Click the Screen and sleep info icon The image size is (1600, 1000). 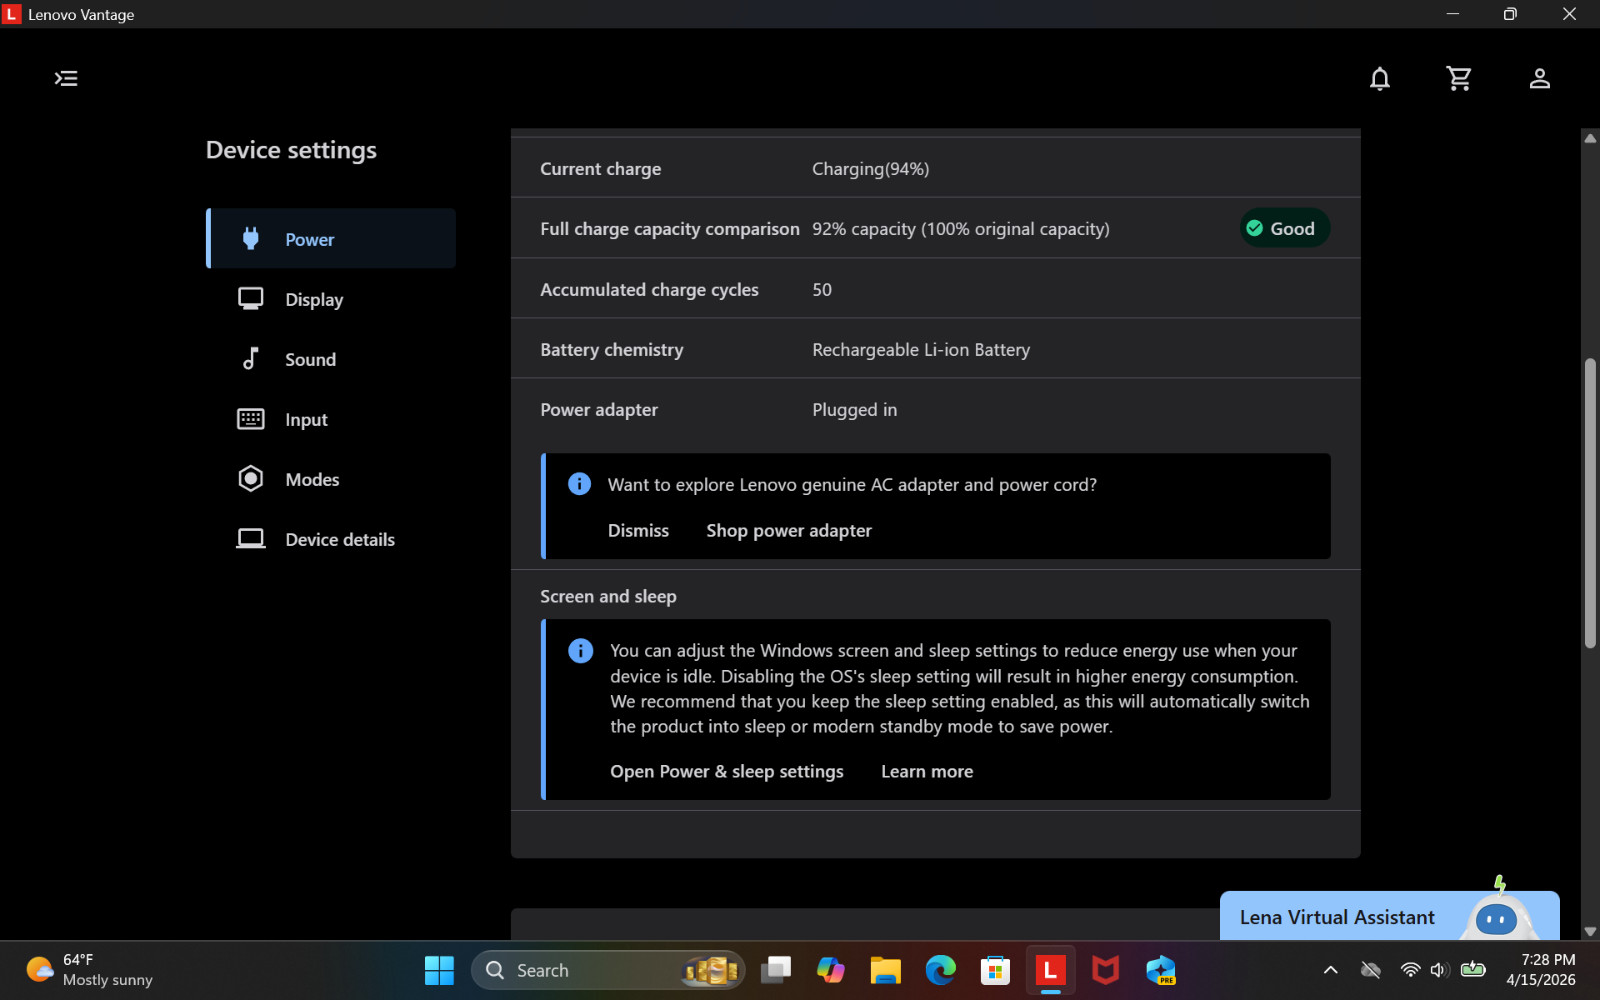(580, 650)
